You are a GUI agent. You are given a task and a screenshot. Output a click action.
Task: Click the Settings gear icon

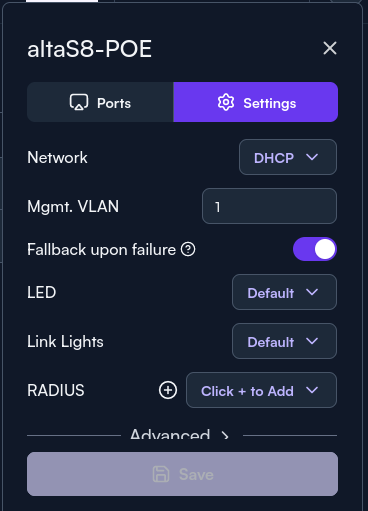(226, 102)
